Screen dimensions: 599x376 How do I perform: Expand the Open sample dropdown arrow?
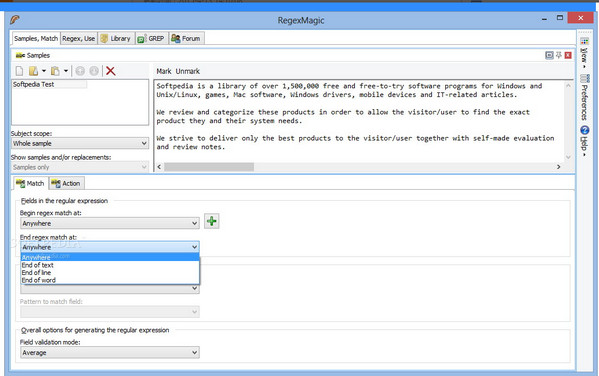tap(44, 71)
